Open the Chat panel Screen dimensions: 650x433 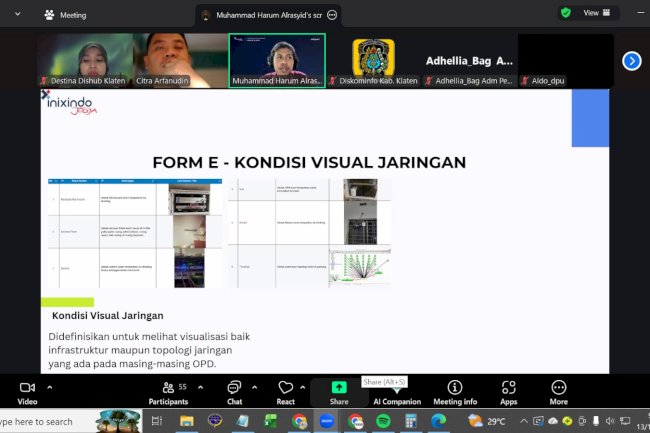235,393
